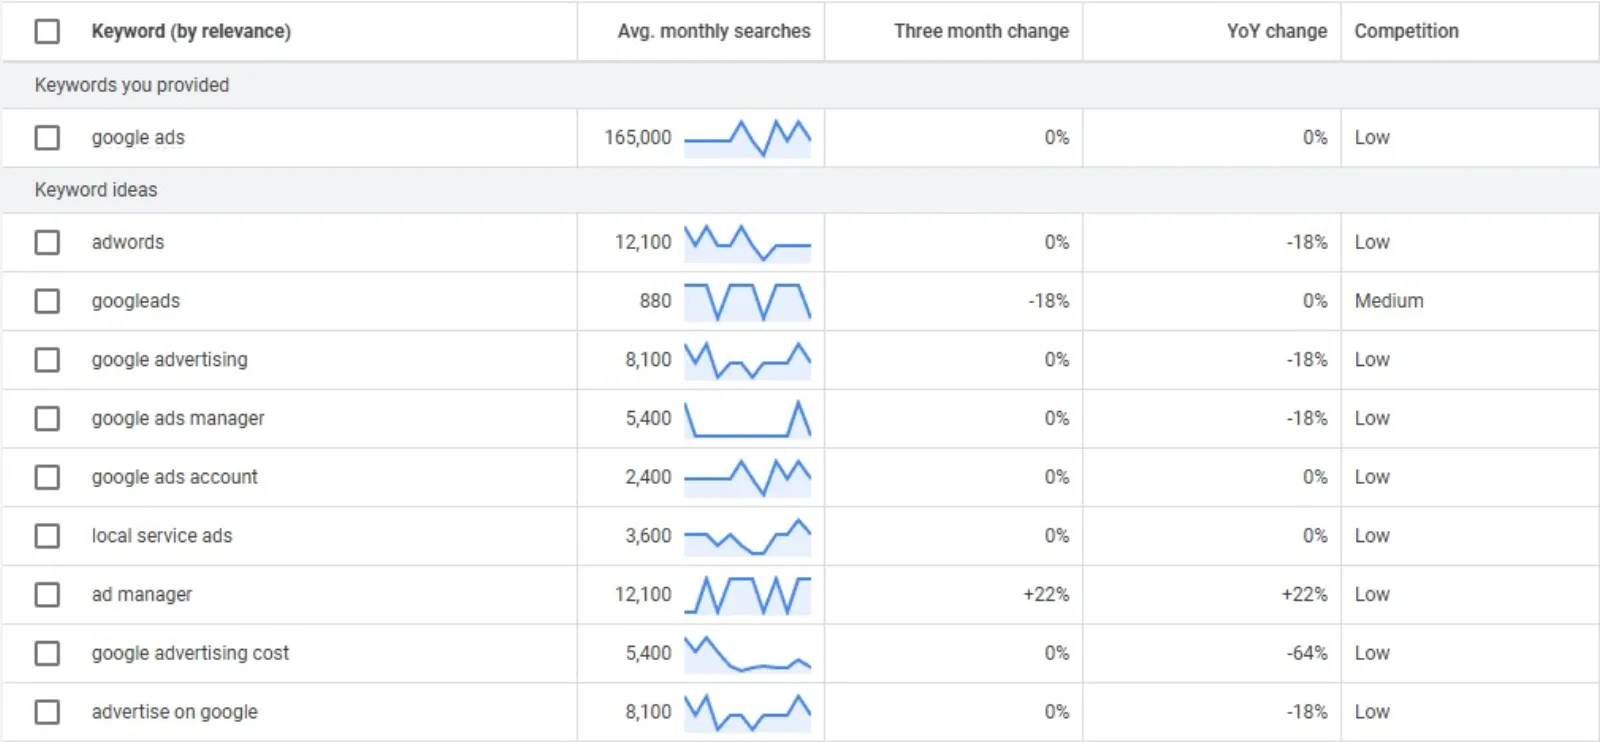View the google ads manager trend sparkline

(x=747, y=419)
